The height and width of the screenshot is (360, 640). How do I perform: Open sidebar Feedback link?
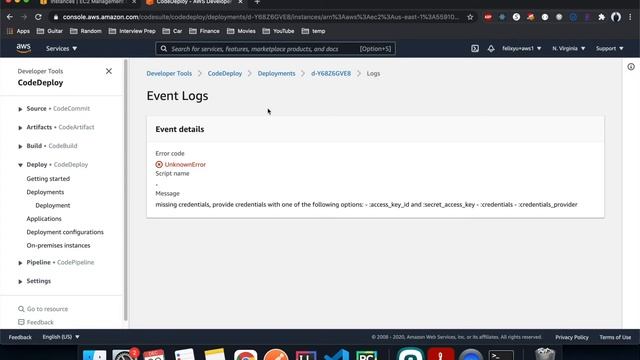(36, 322)
